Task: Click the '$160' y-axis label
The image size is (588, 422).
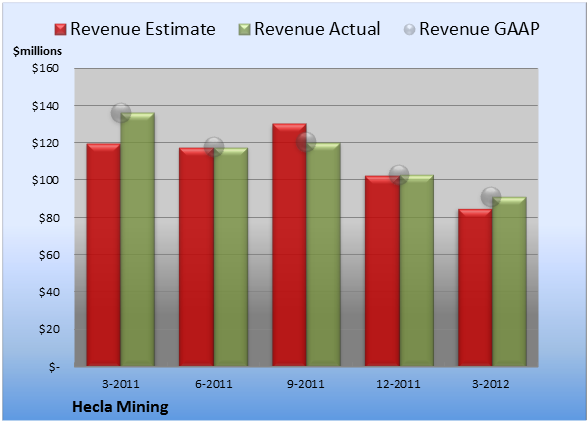Action: tap(45, 68)
